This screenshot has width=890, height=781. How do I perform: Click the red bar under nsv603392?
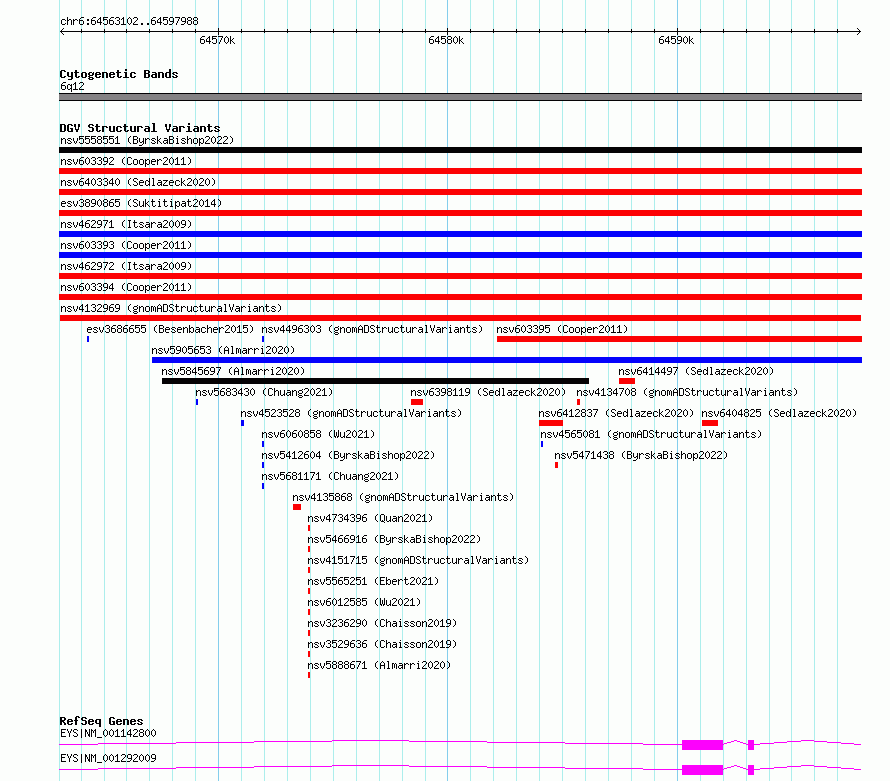[x=460, y=171]
